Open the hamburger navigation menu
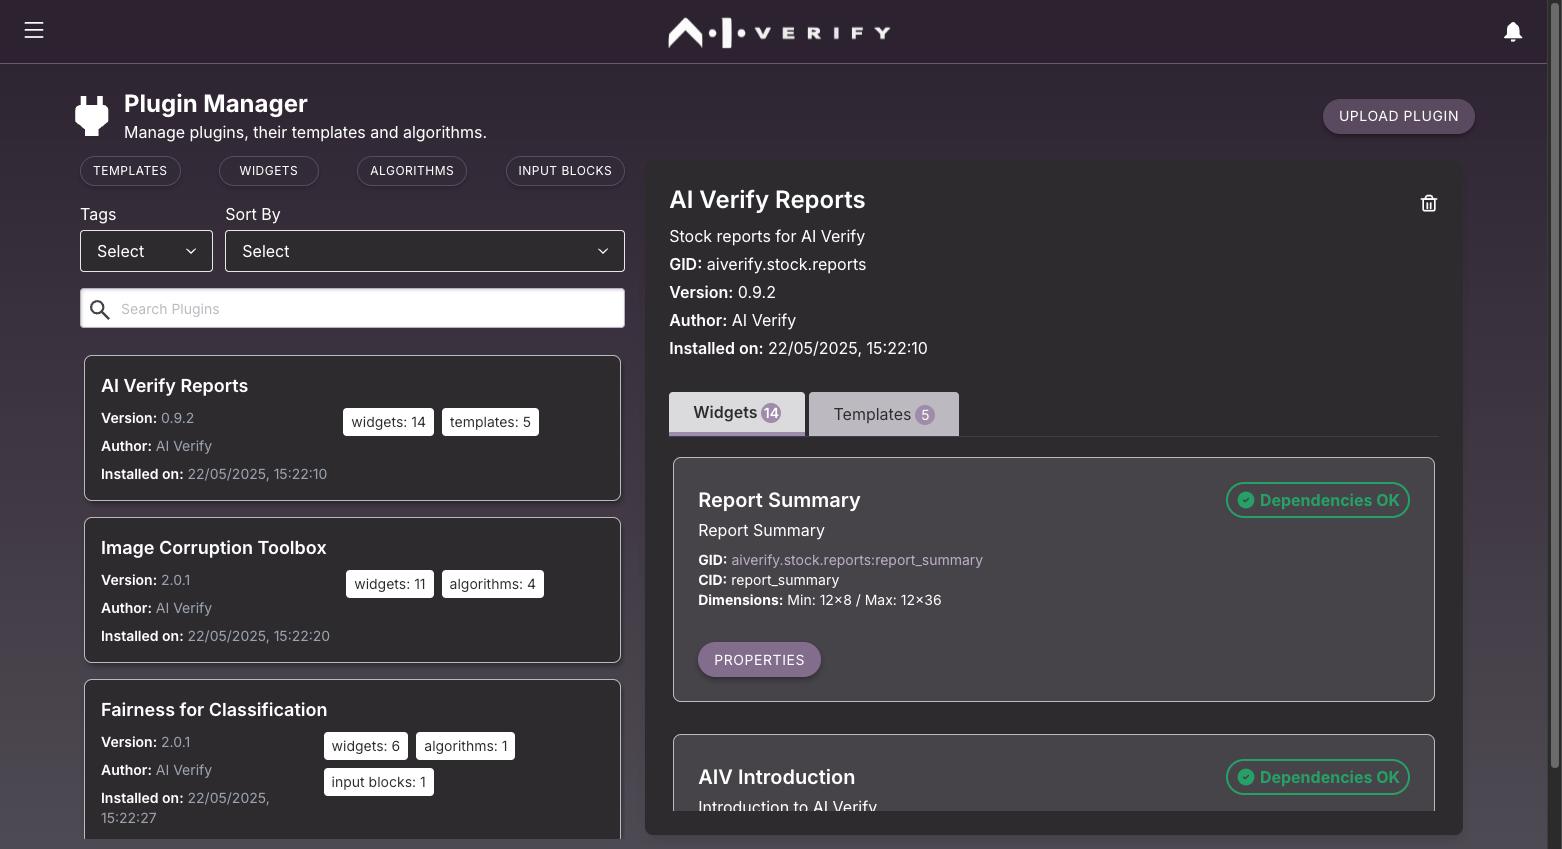This screenshot has width=1562, height=849. point(34,30)
